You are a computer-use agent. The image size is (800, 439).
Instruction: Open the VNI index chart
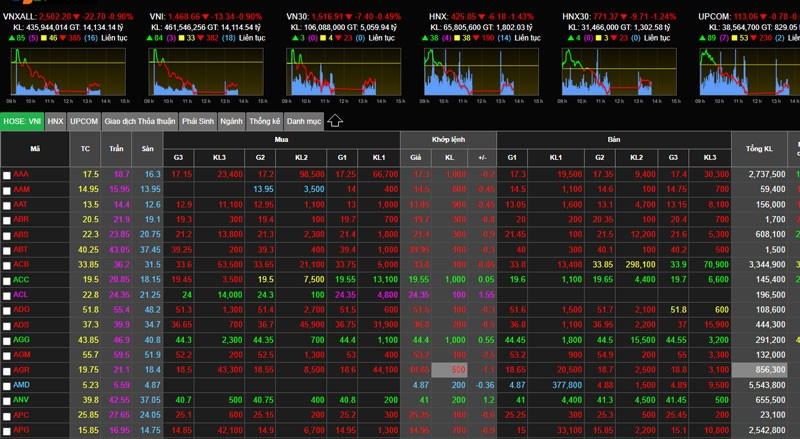coord(206,72)
